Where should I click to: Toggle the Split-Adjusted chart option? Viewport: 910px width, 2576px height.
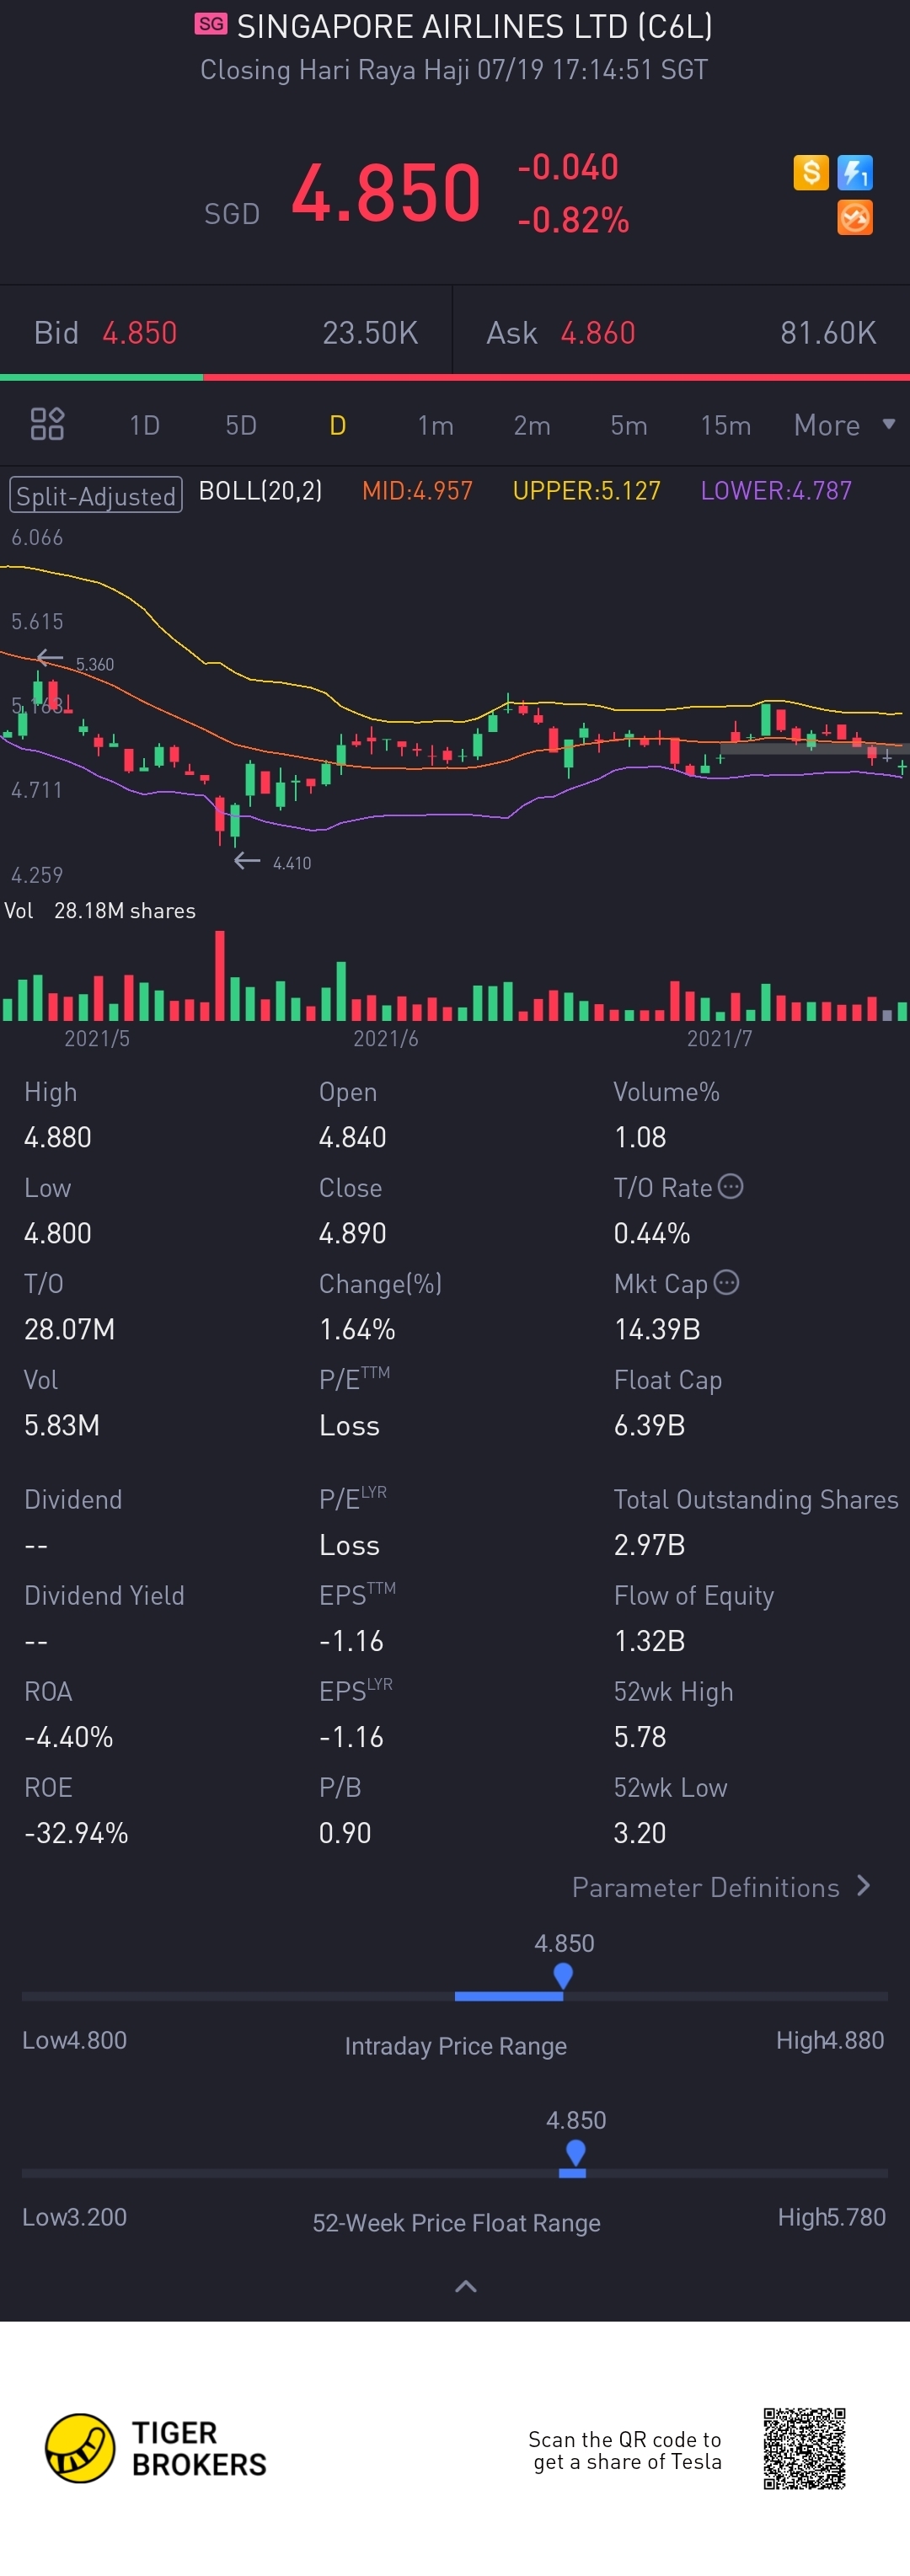tap(96, 495)
